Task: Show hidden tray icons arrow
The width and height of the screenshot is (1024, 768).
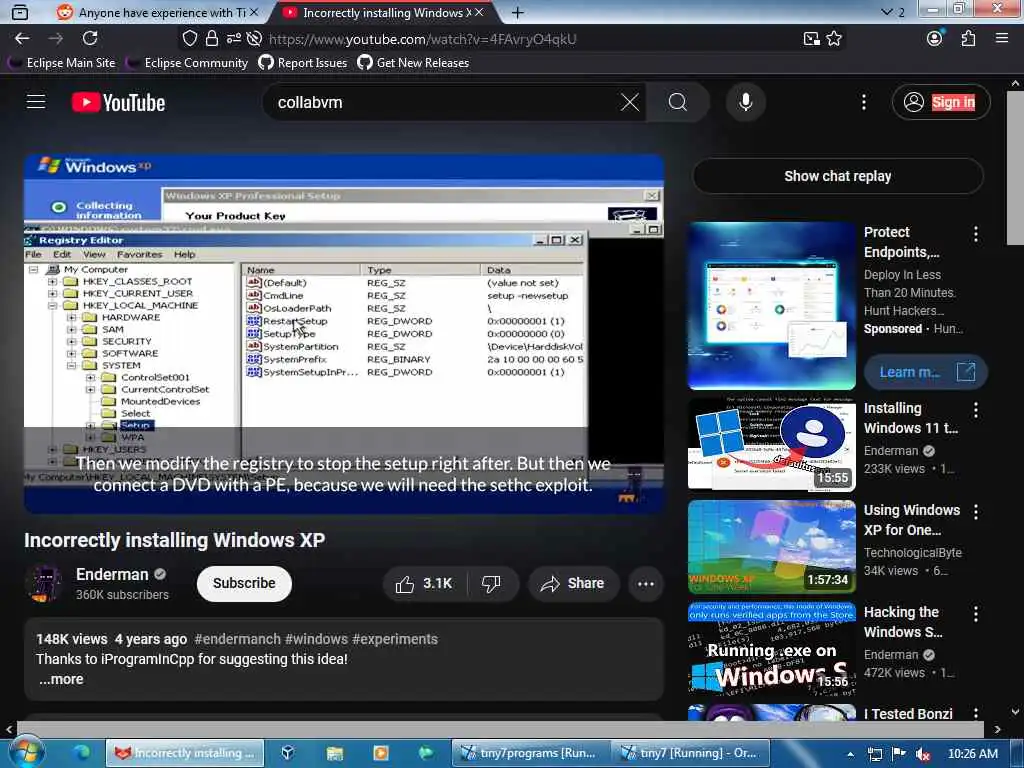Action: coord(850,754)
